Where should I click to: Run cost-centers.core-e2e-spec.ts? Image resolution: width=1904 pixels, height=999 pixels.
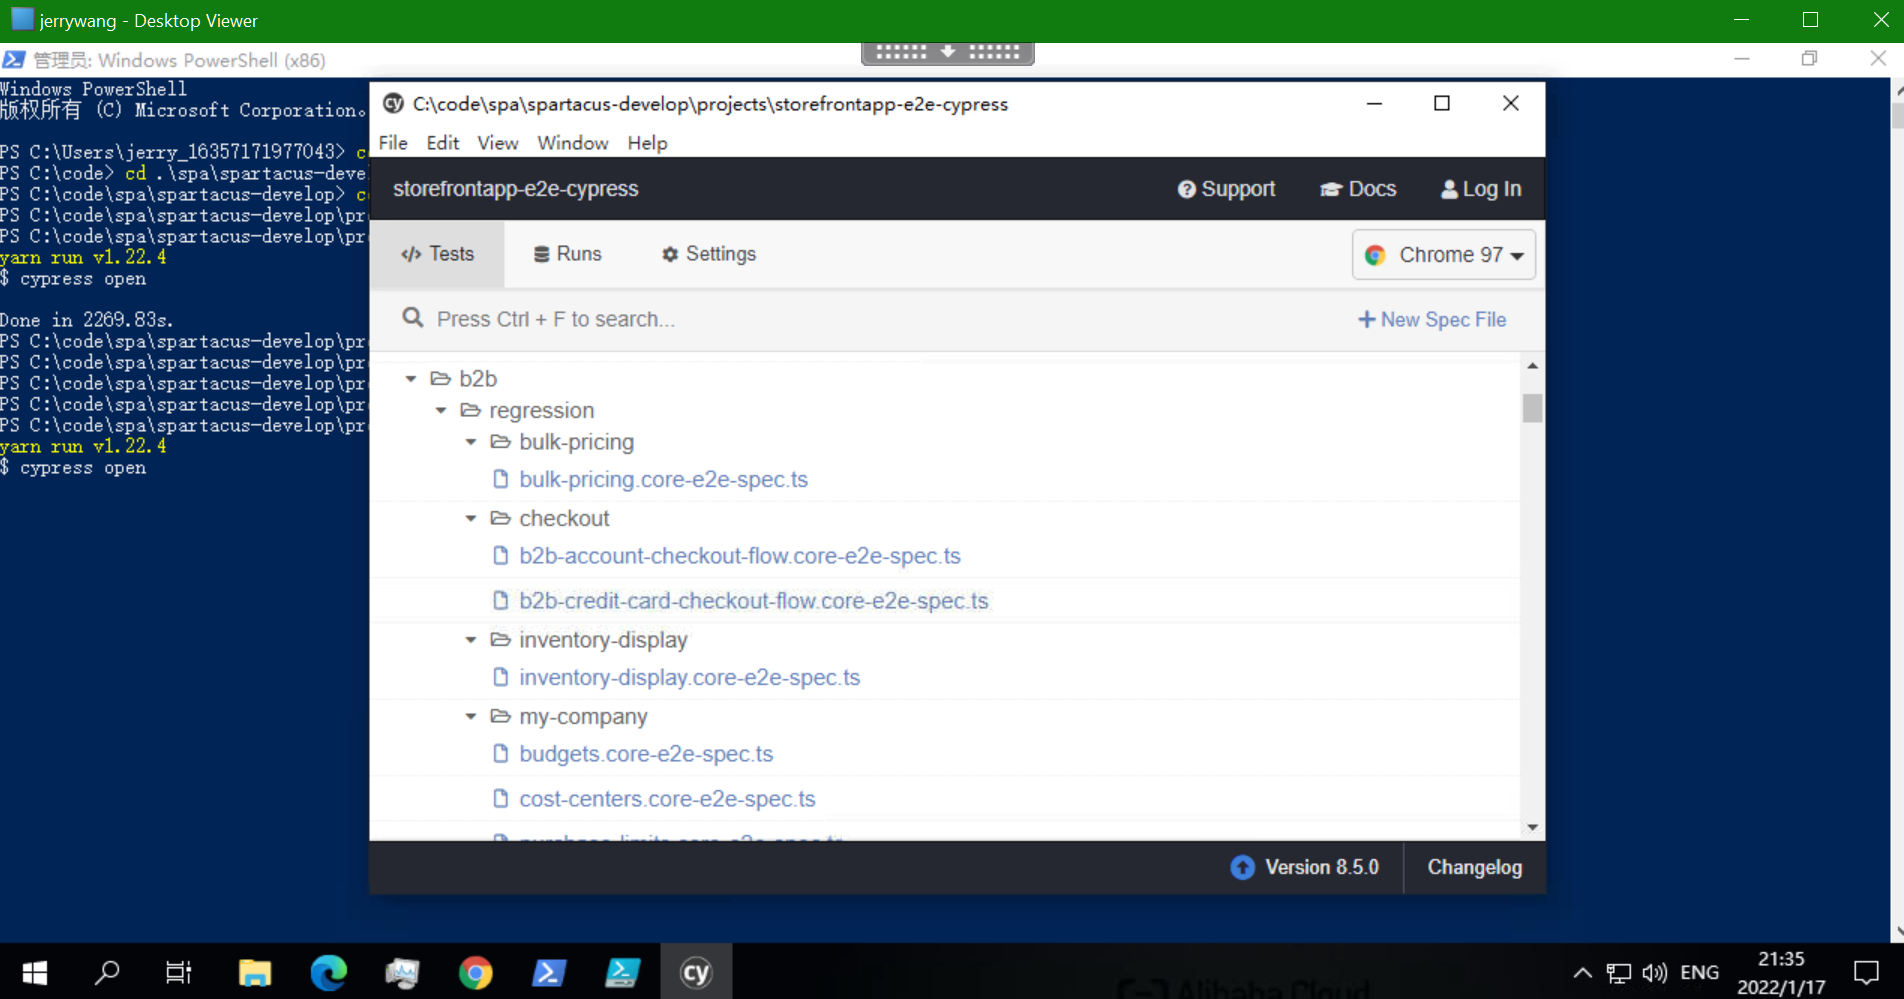coord(668,799)
